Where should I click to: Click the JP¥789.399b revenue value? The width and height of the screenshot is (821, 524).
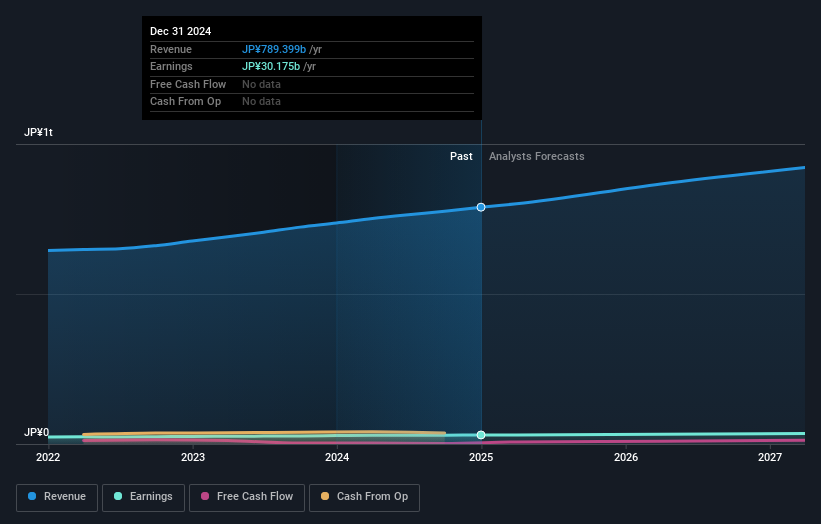click(x=274, y=49)
